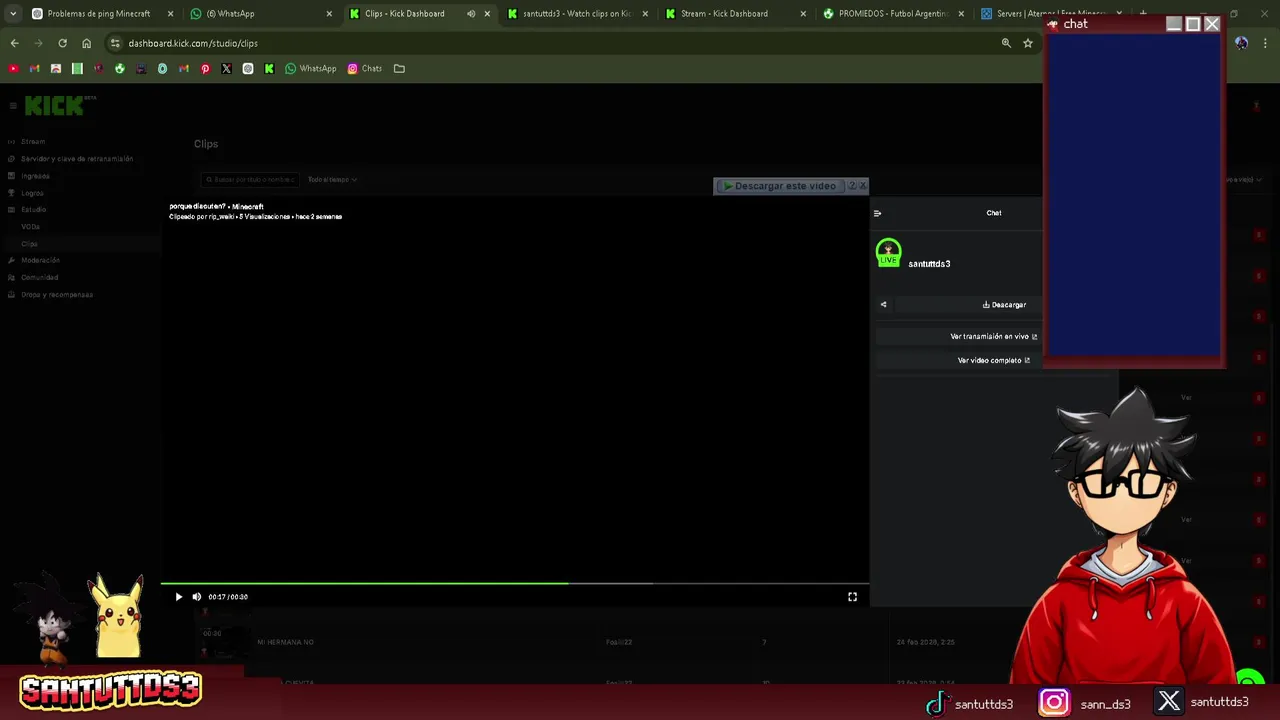Close the Problemas de ping Minecraft tab
This screenshot has width=1280, height=720.
point(170,14)
